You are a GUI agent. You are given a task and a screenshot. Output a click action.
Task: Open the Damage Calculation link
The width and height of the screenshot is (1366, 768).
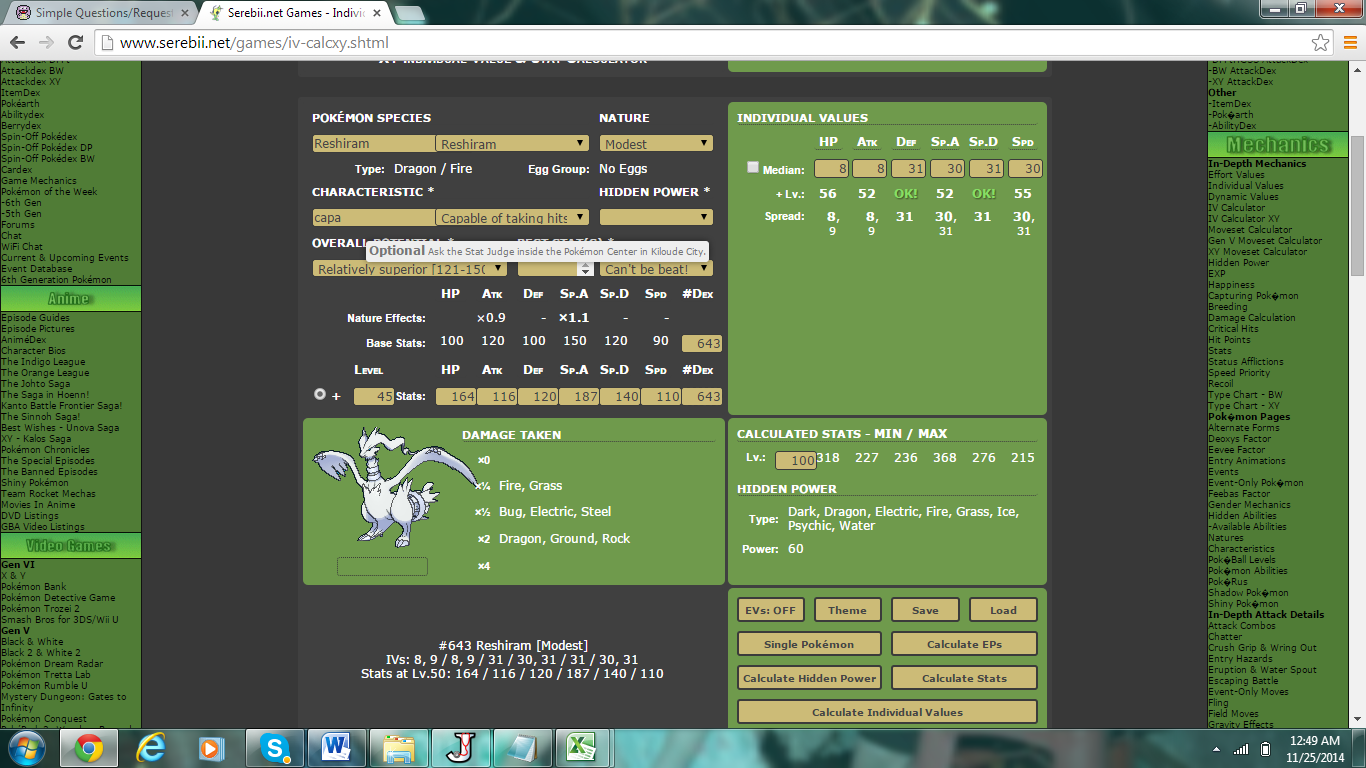[x=1251, y=318]
